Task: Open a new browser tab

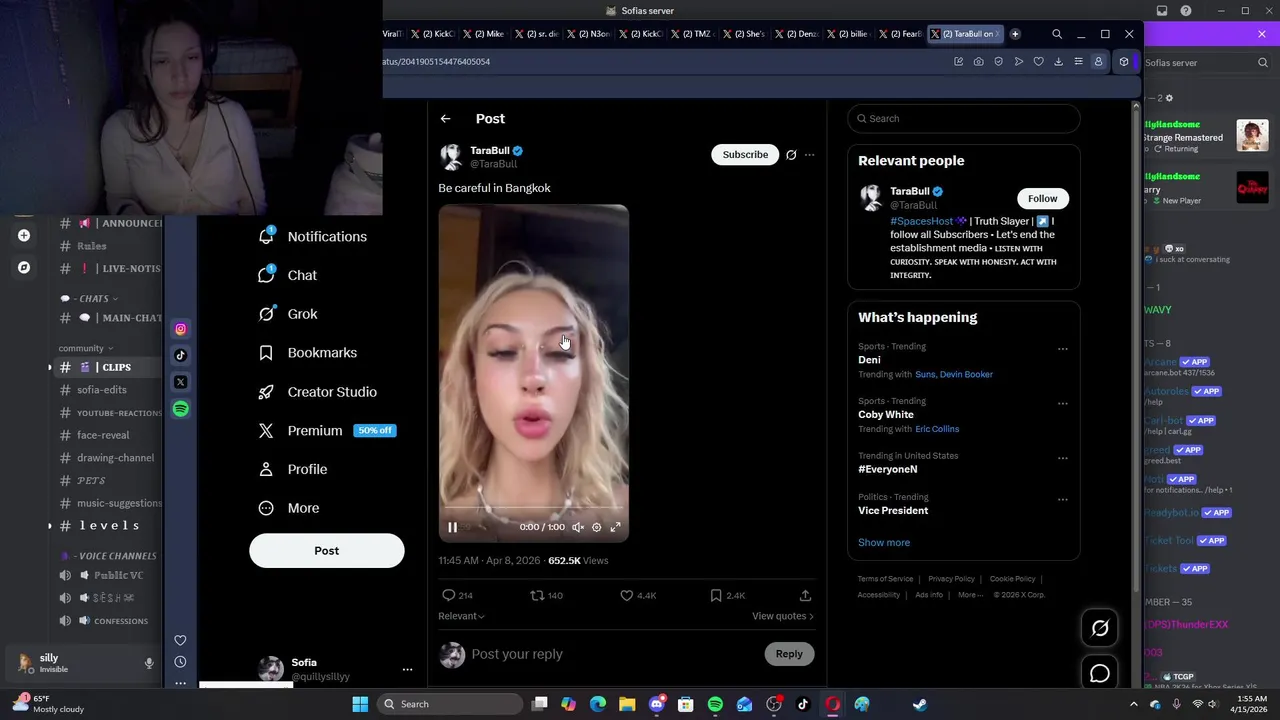Action: pyautogui.click(x=1015, y=34)
